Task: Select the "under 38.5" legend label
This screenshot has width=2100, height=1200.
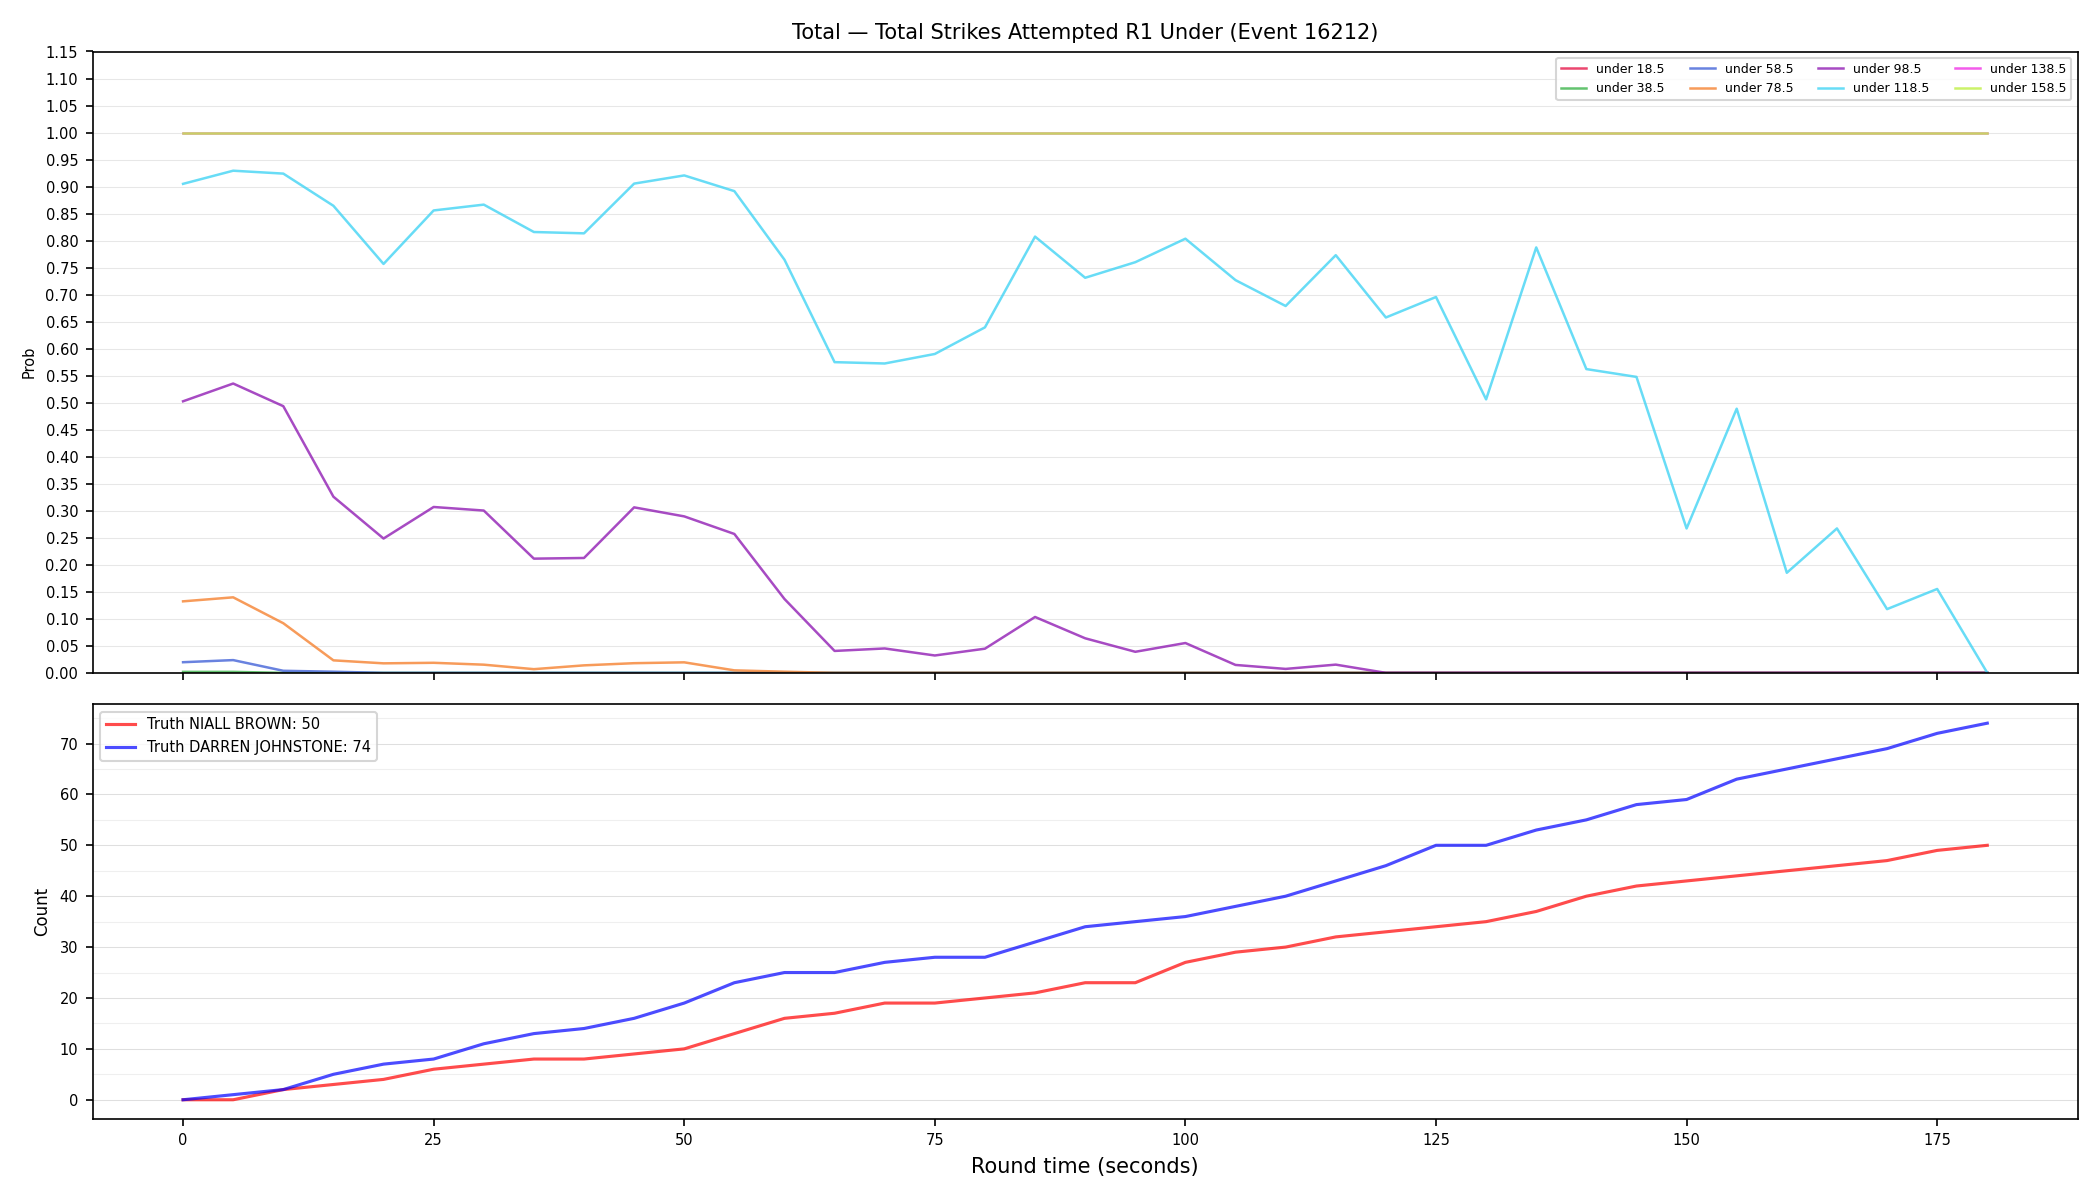Action: click(1630, 88)
